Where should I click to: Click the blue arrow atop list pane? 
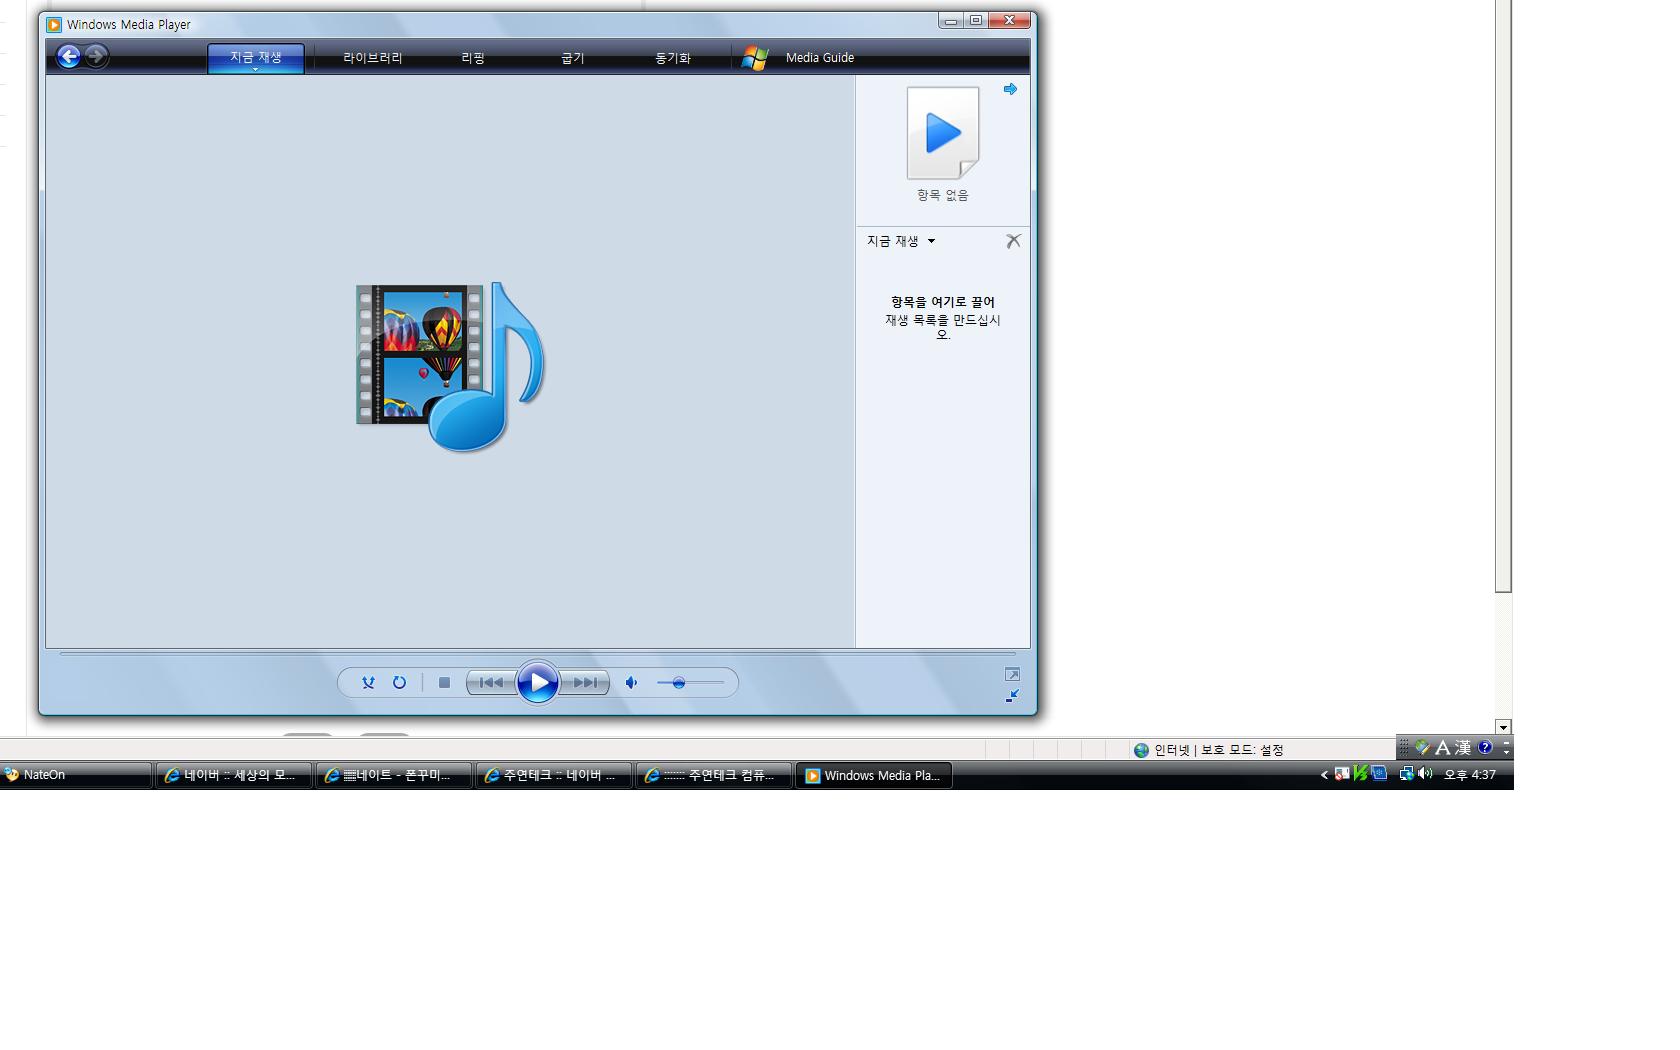pos(1010,89)
